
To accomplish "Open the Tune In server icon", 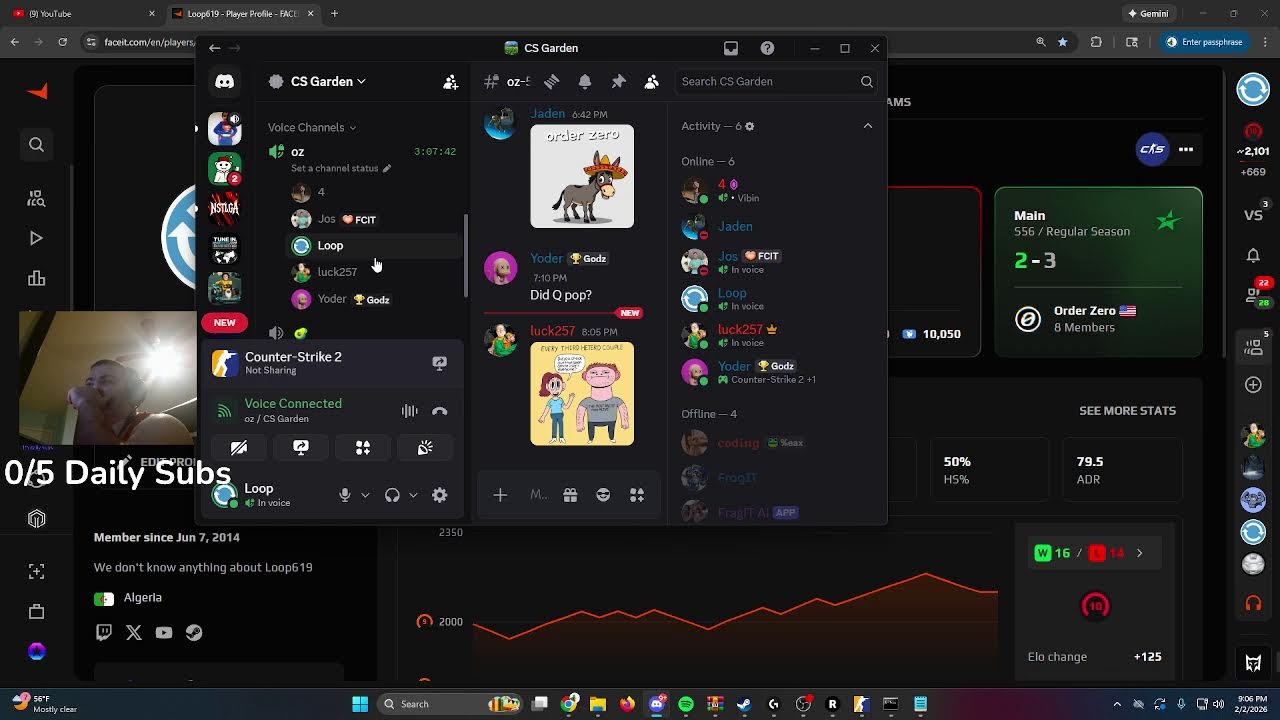I will 224,248.
